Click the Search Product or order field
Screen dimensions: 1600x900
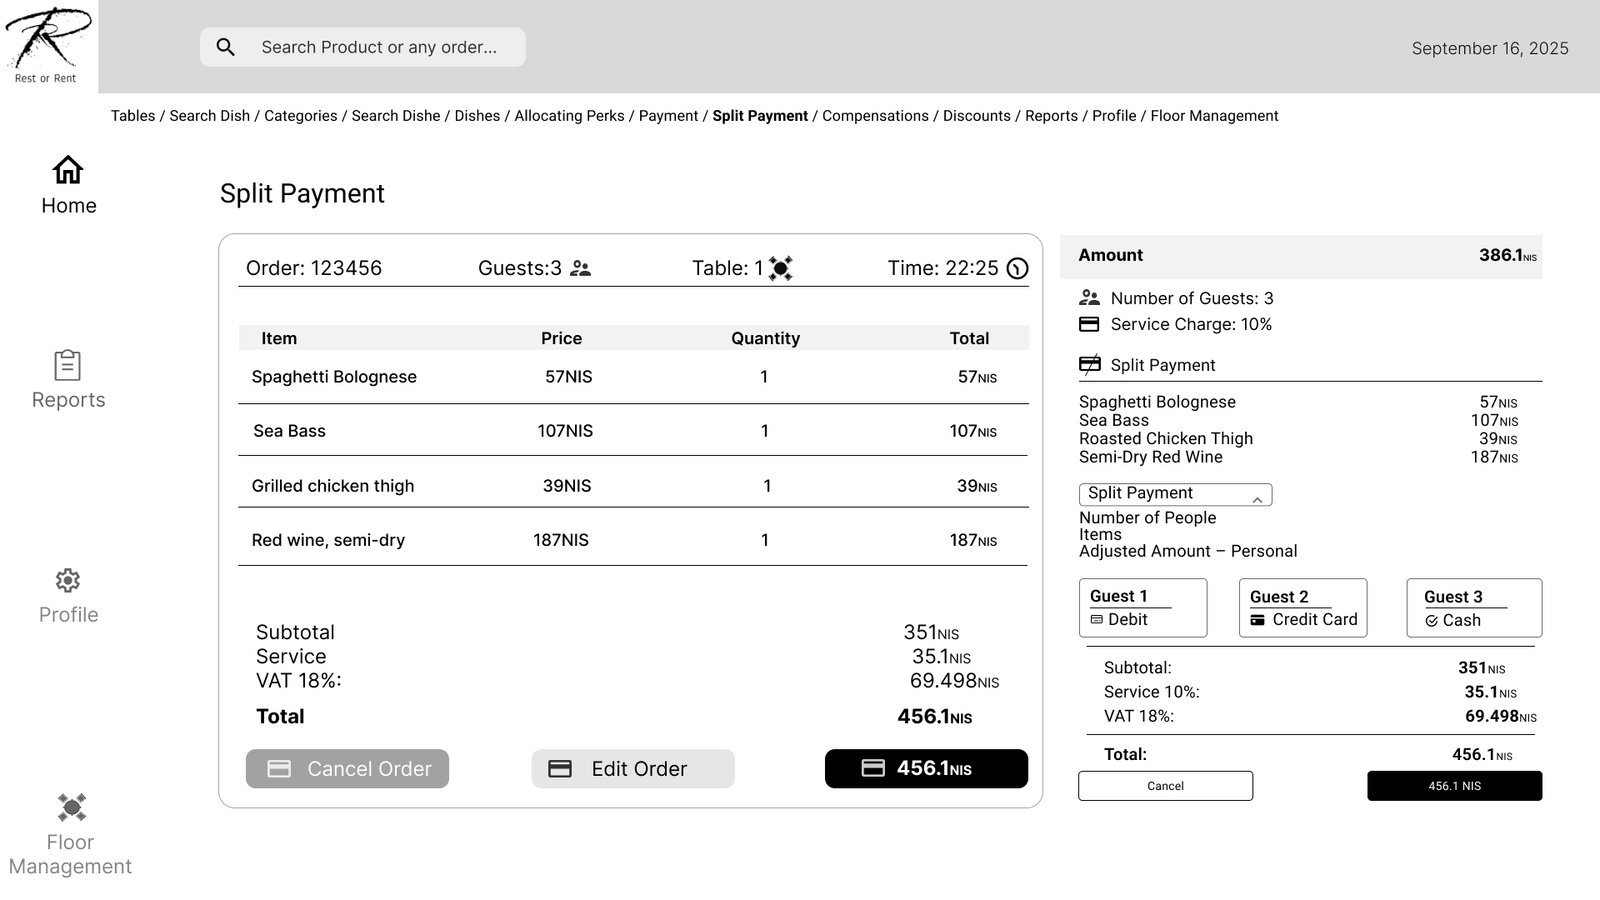pos(378,47)
